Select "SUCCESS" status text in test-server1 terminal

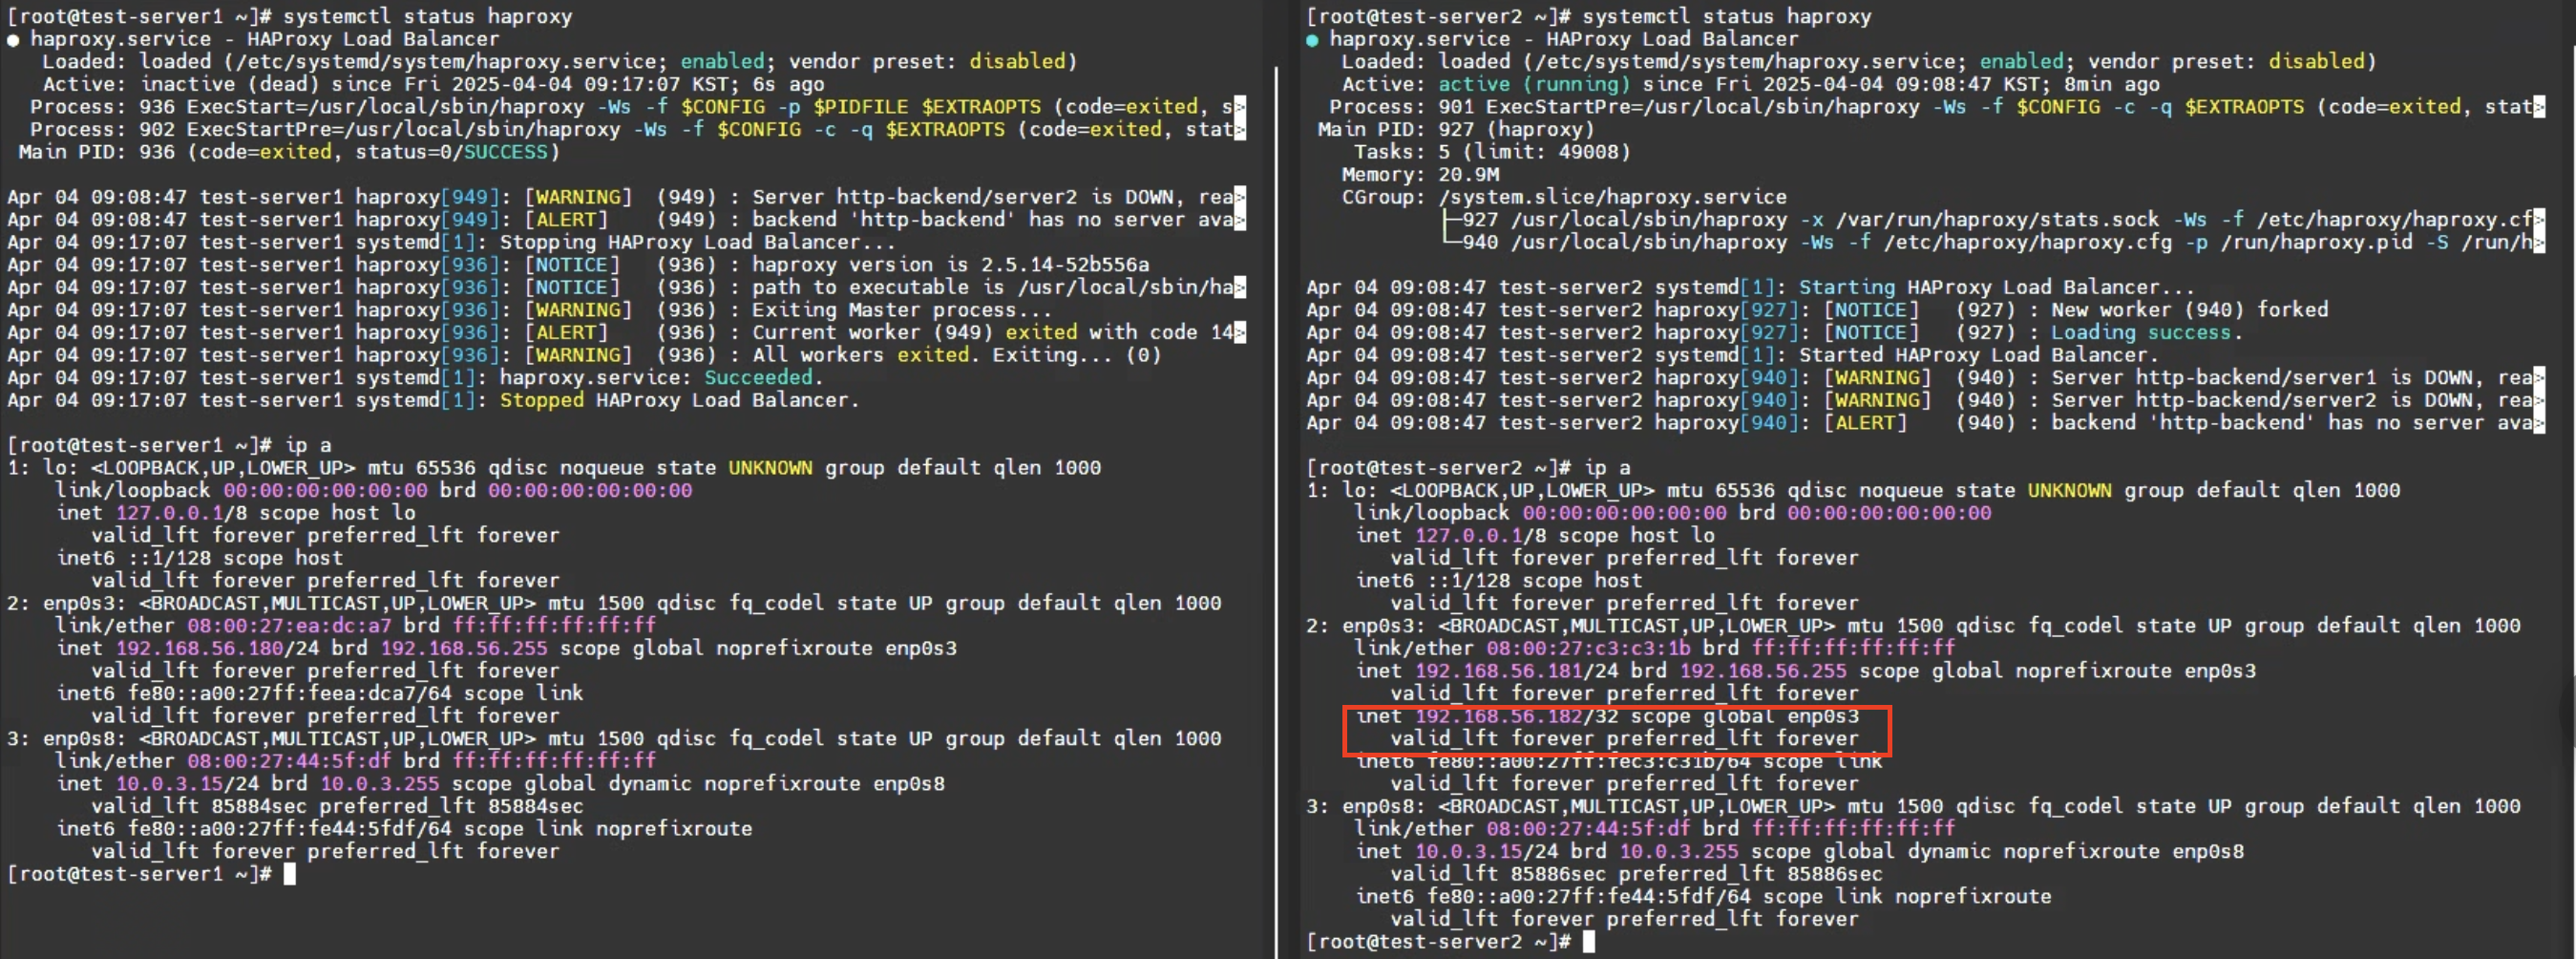[505, 152]
